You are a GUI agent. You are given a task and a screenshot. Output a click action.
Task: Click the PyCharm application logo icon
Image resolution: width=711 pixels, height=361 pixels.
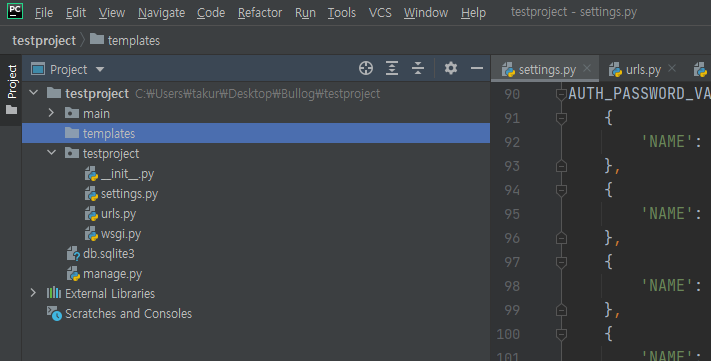[x=15, y=11]
